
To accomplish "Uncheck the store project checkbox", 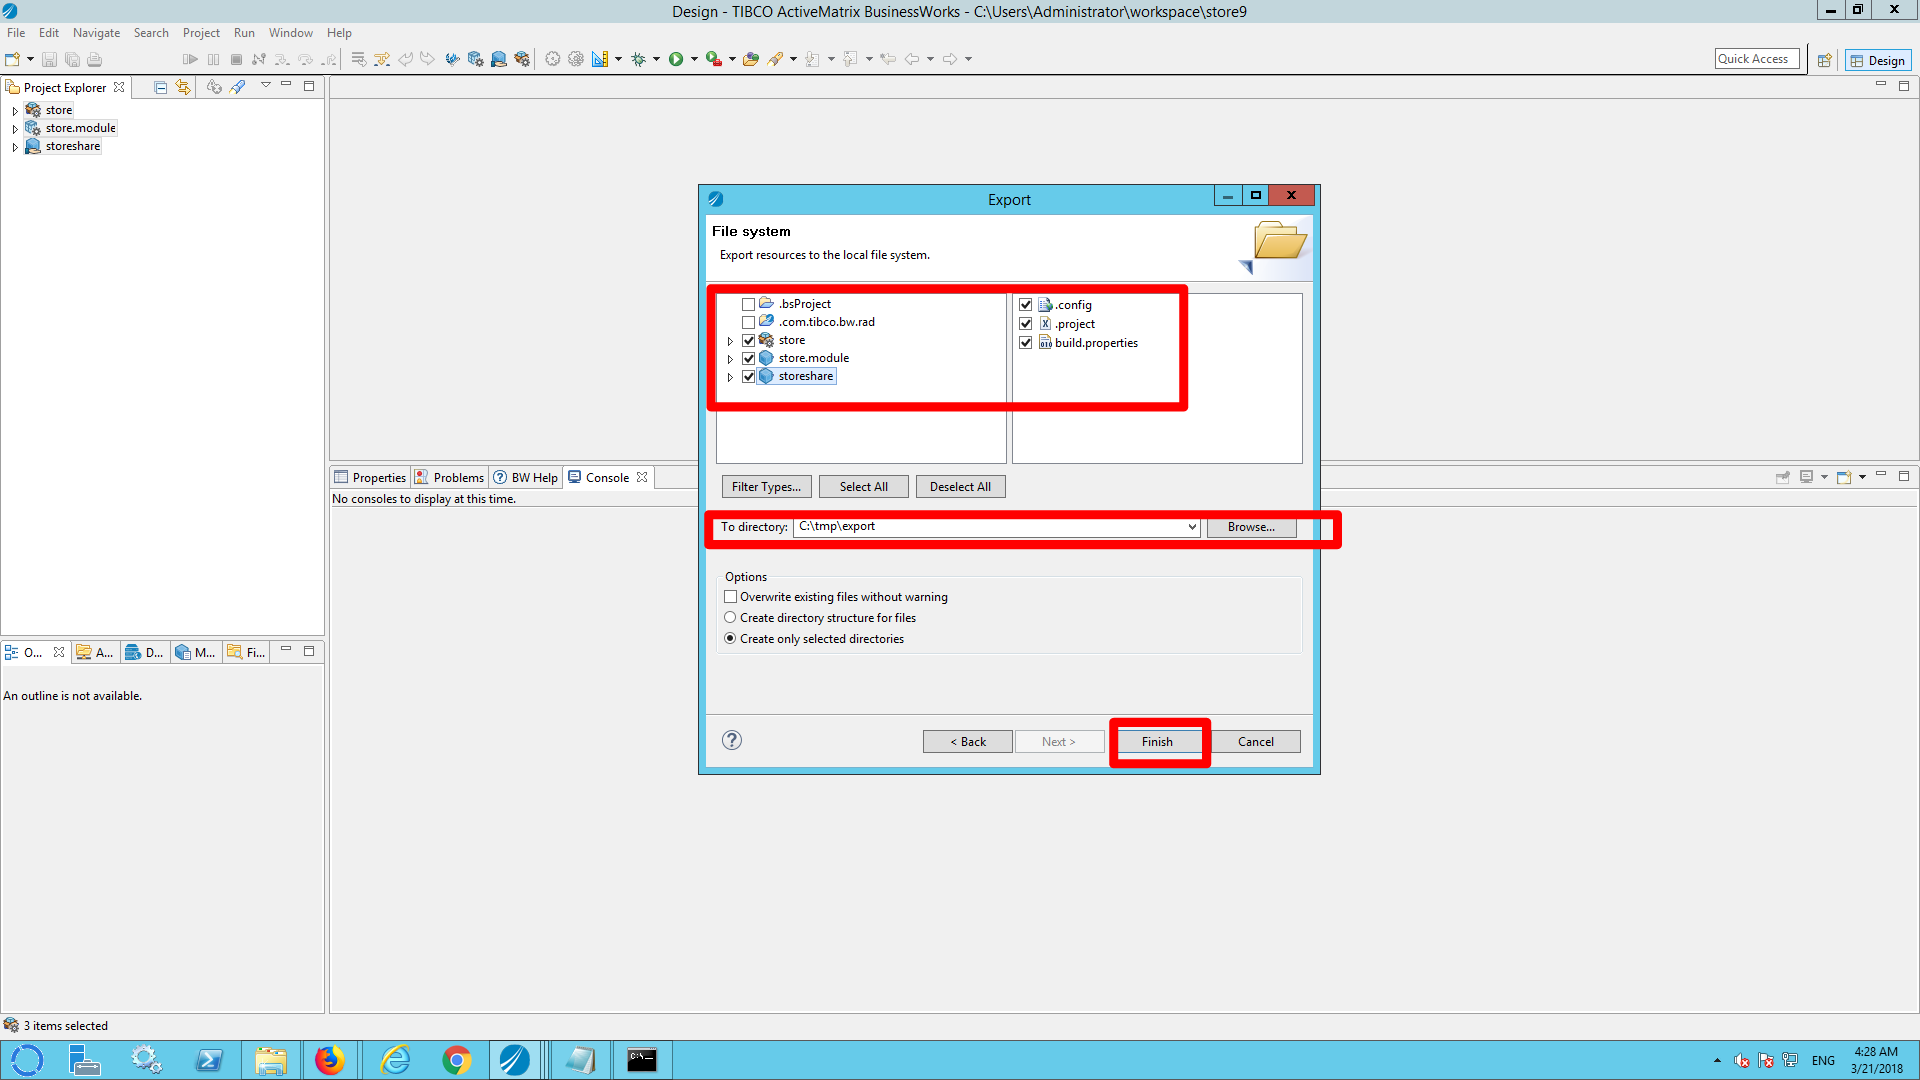I will pos(748,340).
